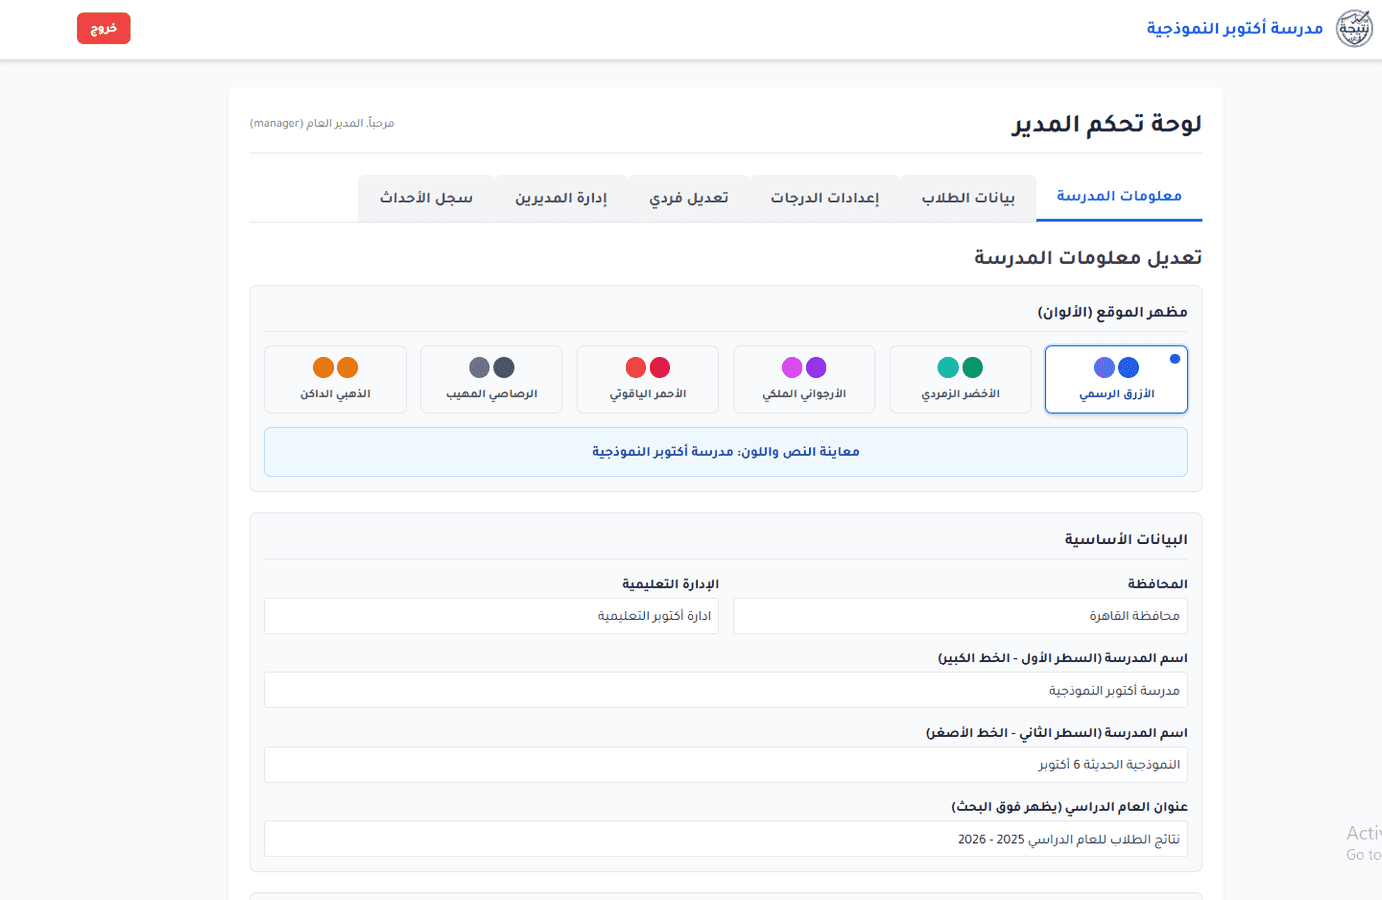The image size is (1382, 900).
Task: View the سجل الأحداث tab
Action: (425, 197)
